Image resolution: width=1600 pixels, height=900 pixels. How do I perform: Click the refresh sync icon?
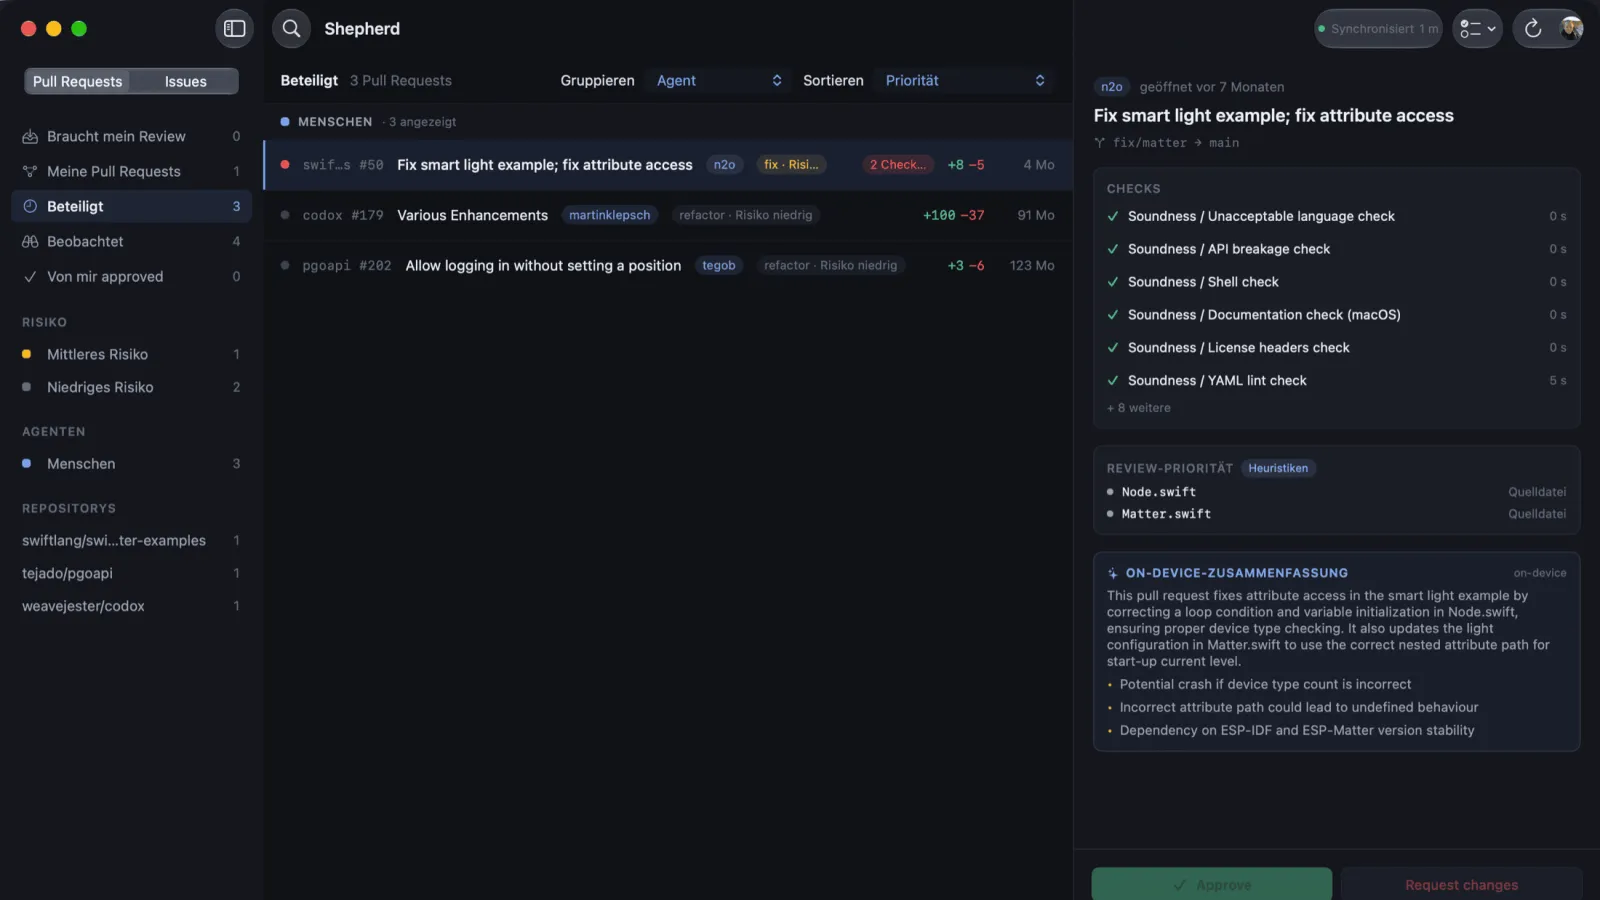(x=1533, y=29)
